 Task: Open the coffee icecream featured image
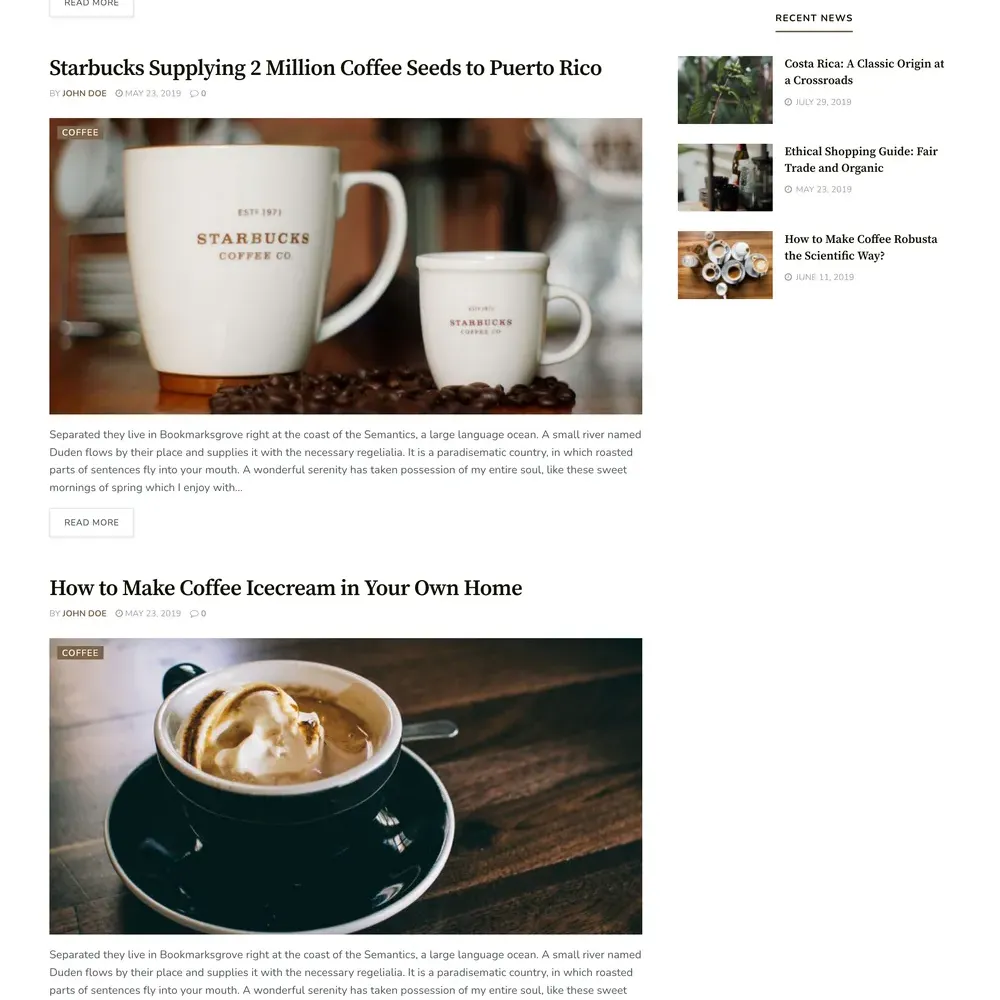point(346,786)
